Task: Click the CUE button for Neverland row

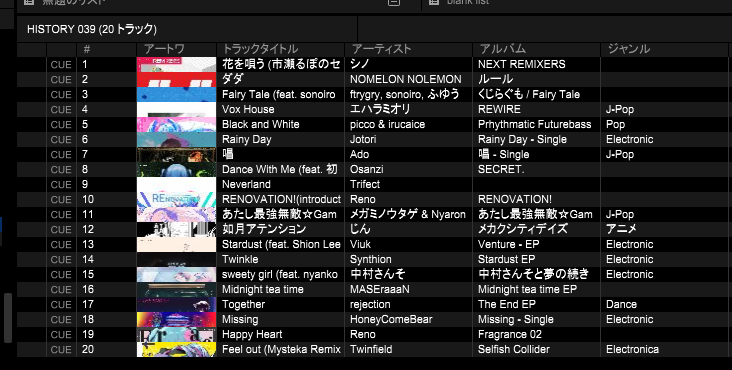Action: [x=61, y=184]
